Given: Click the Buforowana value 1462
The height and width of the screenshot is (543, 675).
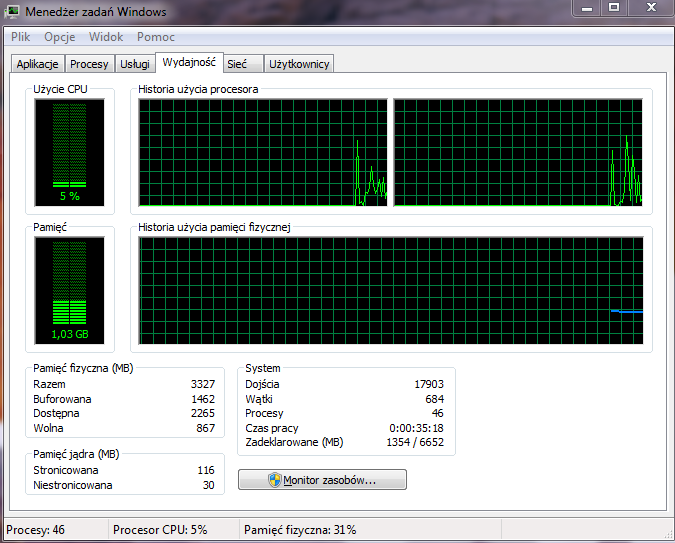Looking at the screenshot, I should point(203,399).
